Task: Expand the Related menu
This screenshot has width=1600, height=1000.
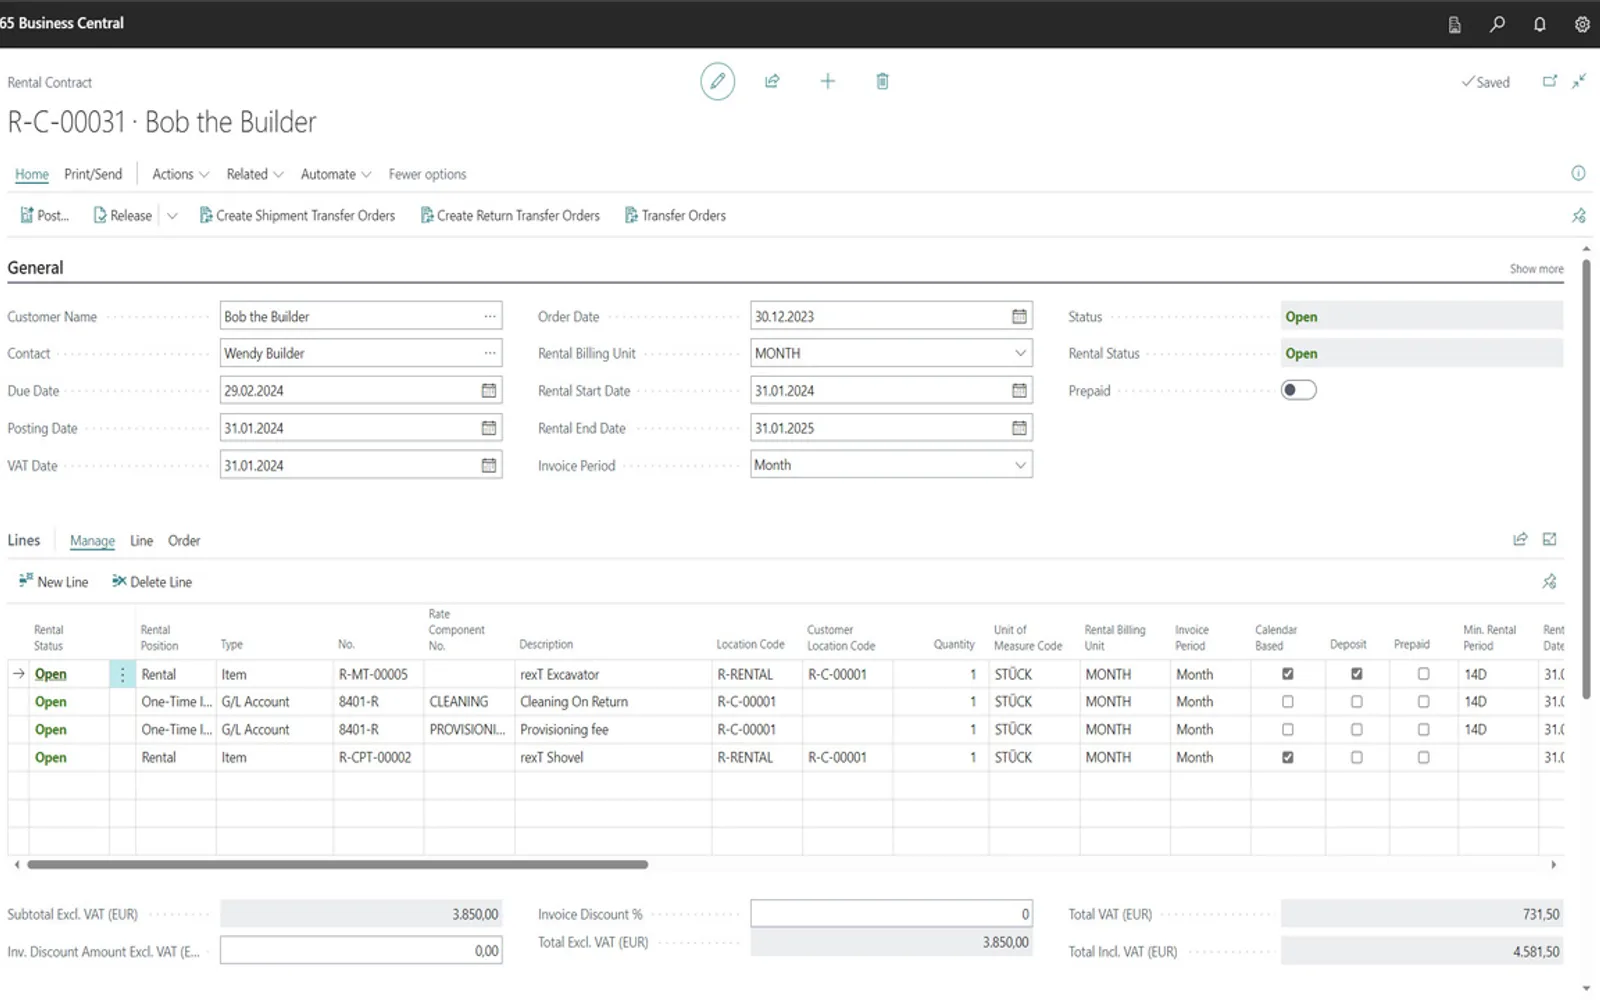Action: pyautogui.click(x=254, y=174)
